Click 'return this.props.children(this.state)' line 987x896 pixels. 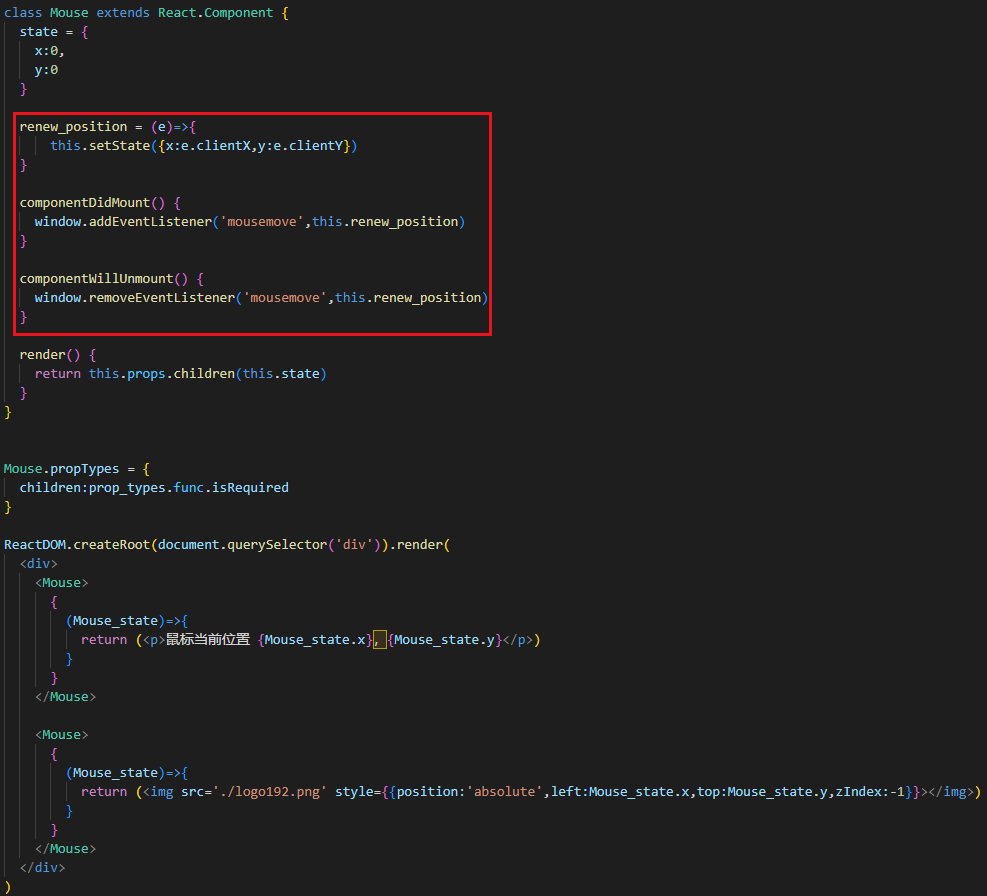pos(181,373)
